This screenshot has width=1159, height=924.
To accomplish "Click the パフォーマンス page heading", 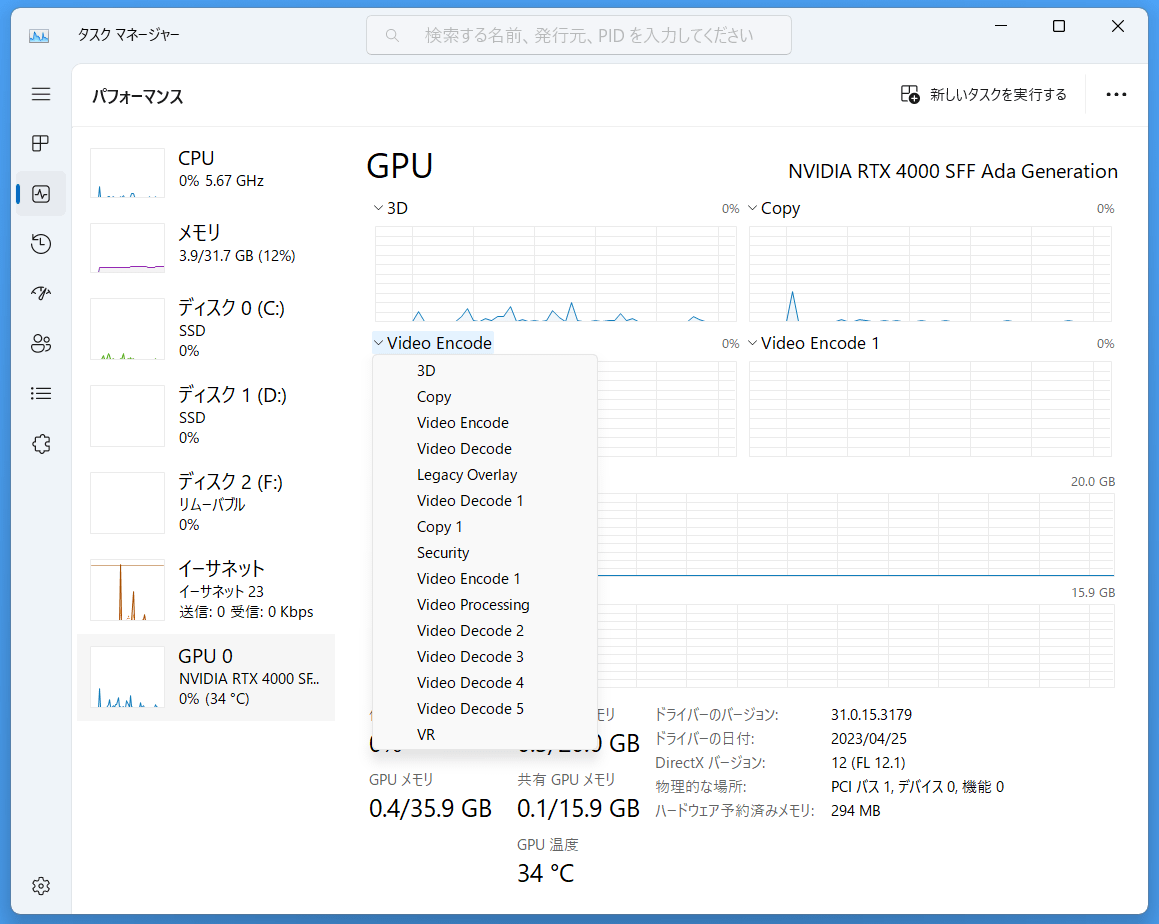I will pos(137,97).
